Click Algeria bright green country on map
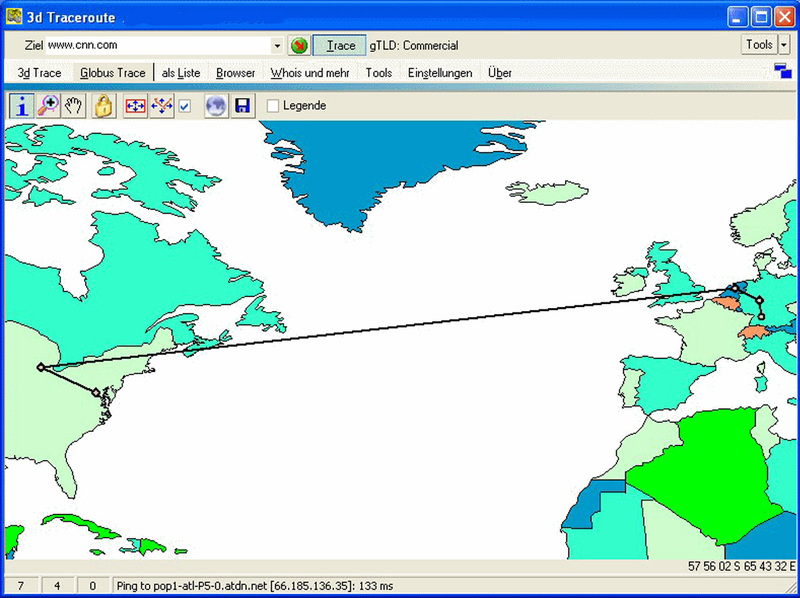 709,475
